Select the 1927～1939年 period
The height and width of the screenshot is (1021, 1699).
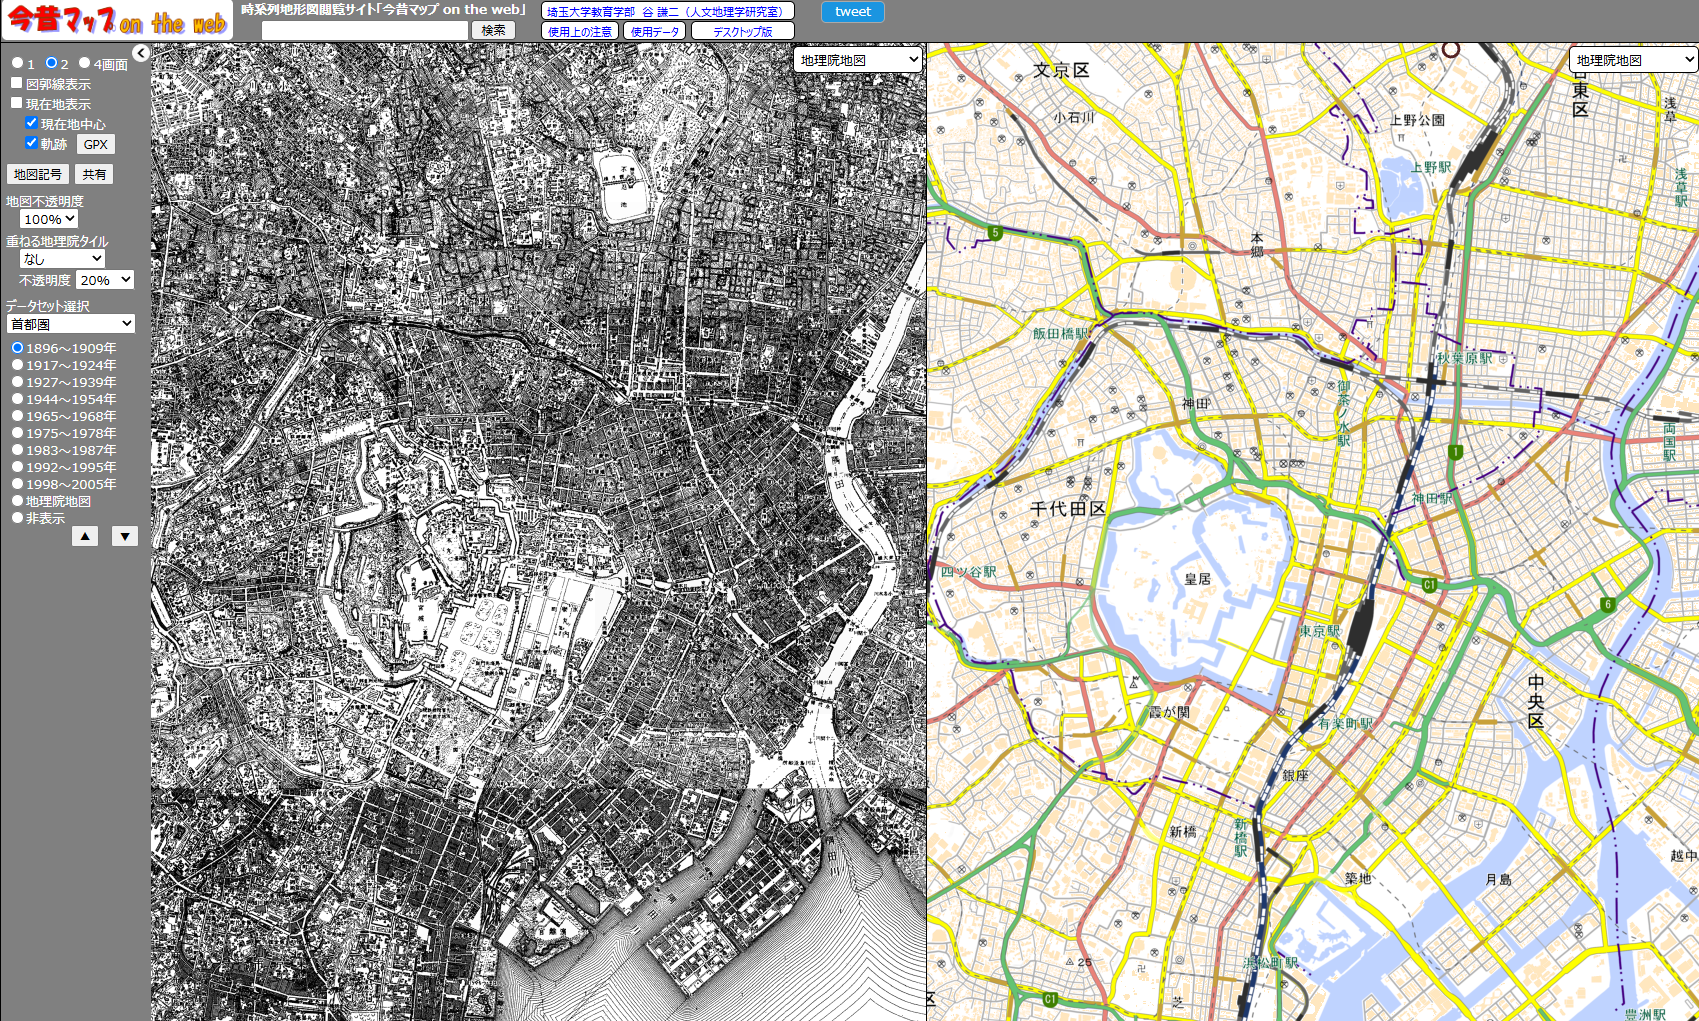click(17, 381)
